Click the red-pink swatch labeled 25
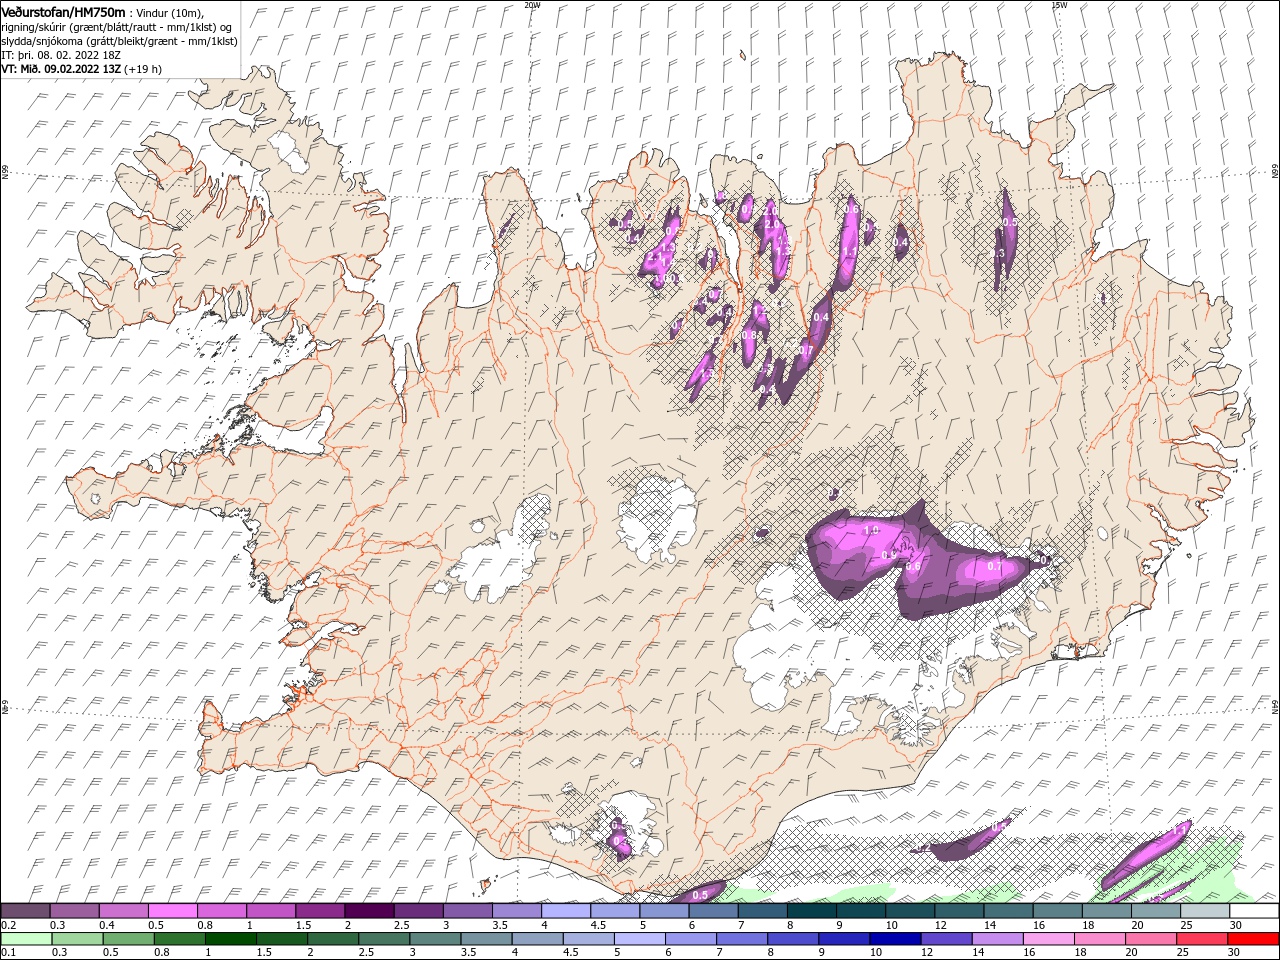Viewport: 1280px width, 960px height. tap(1202, 939)
